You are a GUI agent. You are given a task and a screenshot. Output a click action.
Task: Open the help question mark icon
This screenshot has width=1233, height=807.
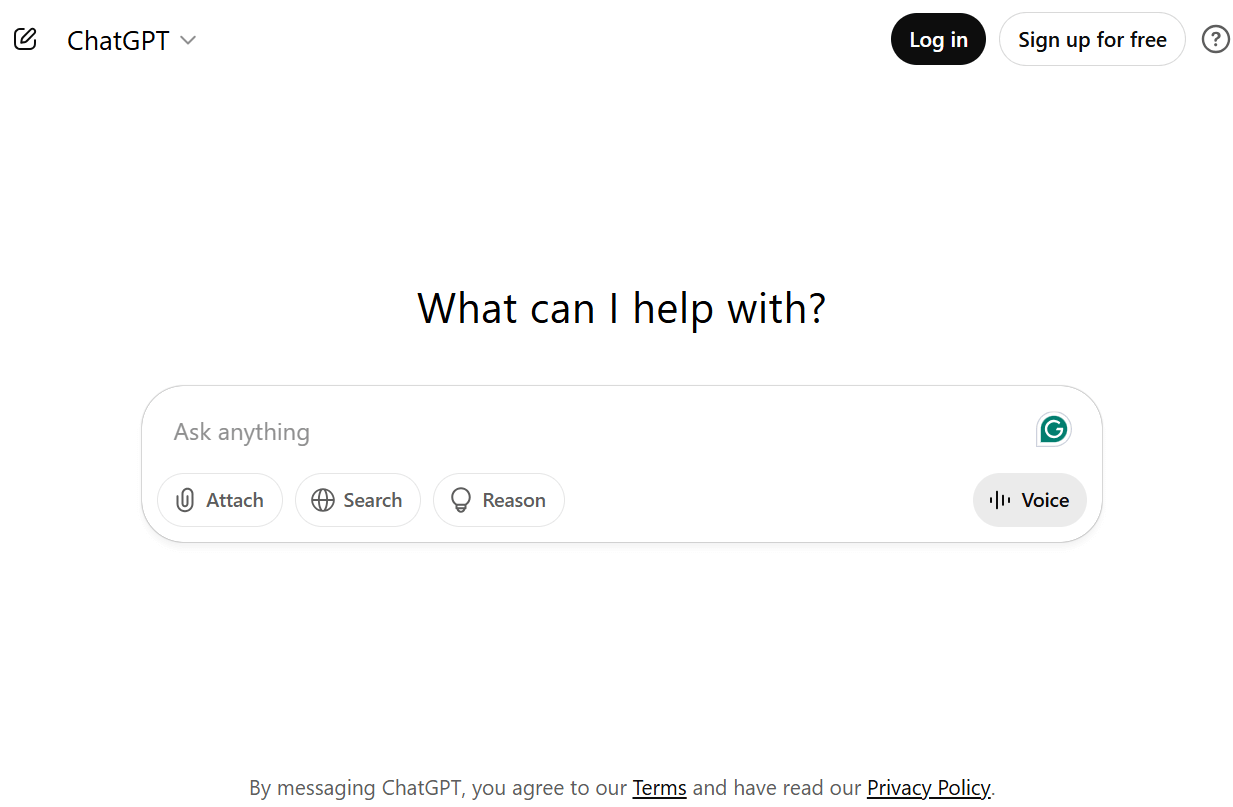(1215, 39)
